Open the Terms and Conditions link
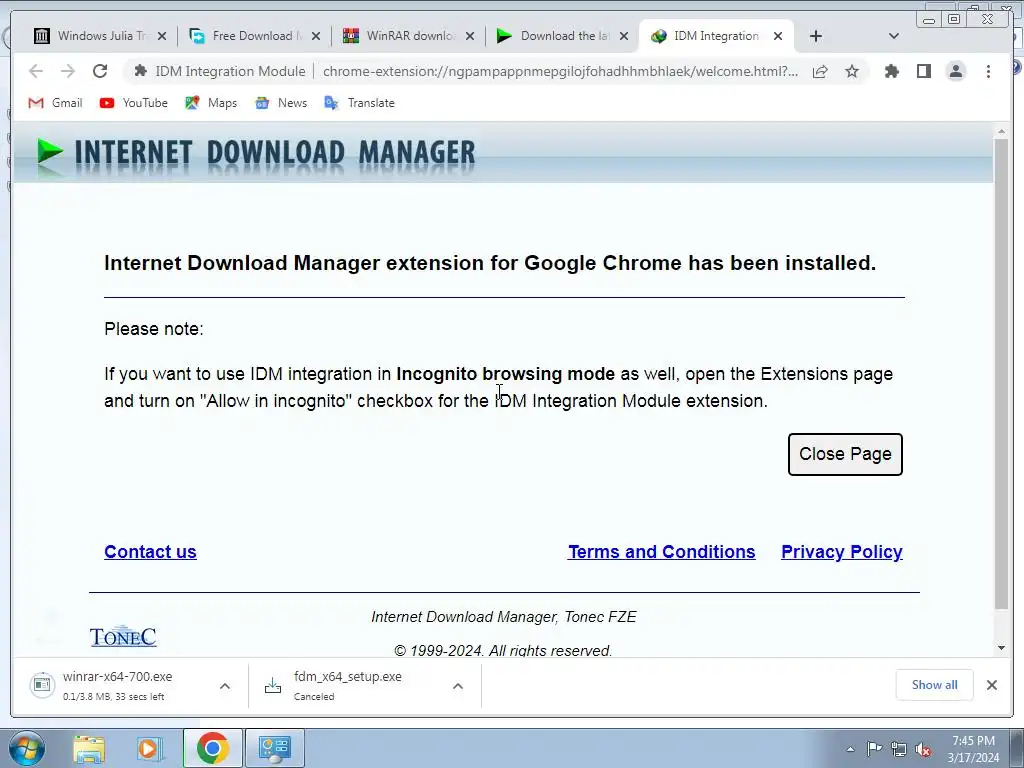 click(662, 552)
